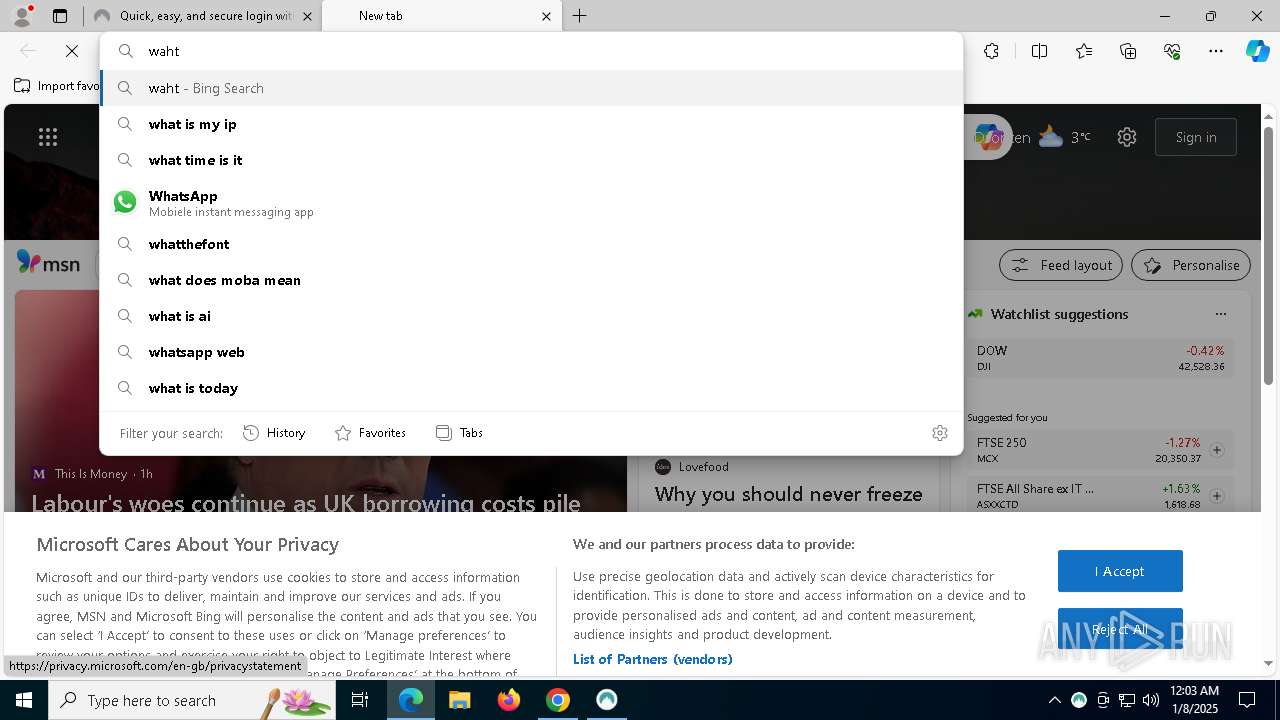Click the volume speaker tray icon
1280x720 pixels.
coord(1151,700)
